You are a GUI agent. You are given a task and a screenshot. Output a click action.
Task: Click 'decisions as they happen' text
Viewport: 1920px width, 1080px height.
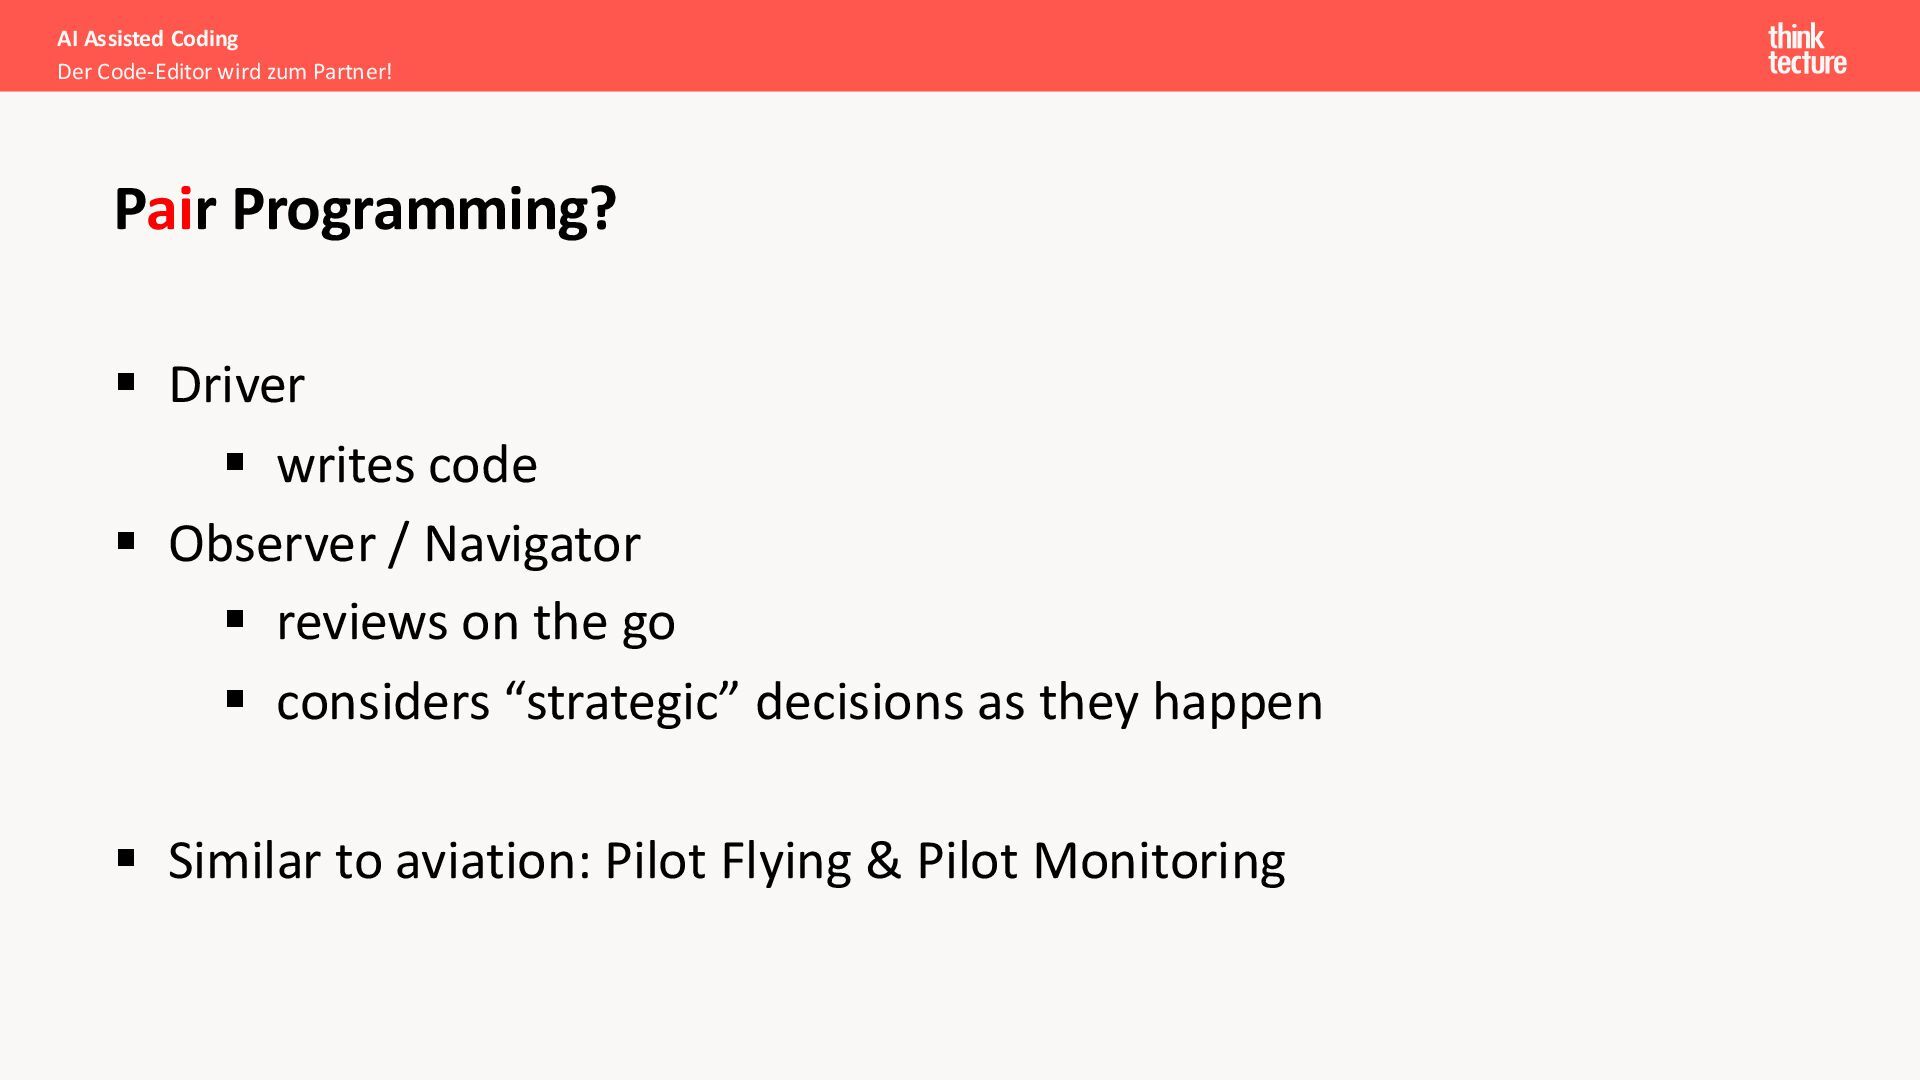click(1039, 702)
